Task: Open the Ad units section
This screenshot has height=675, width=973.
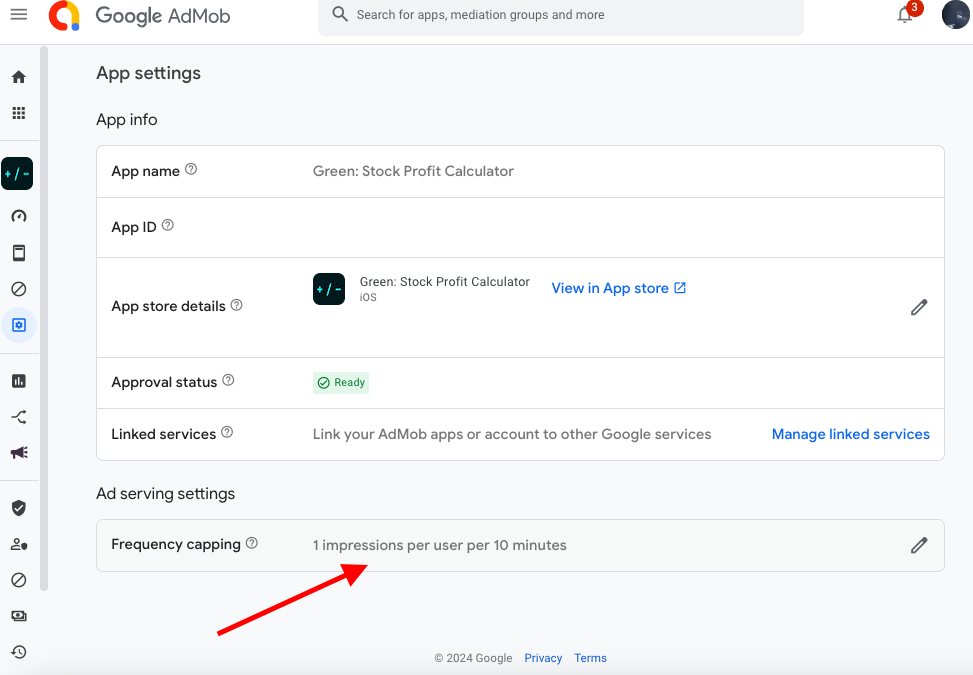Action: (x=18, y=252)
